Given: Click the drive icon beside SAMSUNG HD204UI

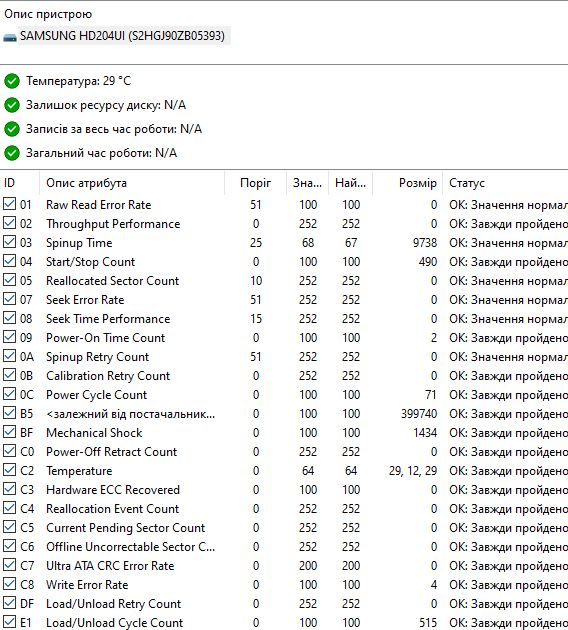Looking at the screenshot, I should point(10,37).
